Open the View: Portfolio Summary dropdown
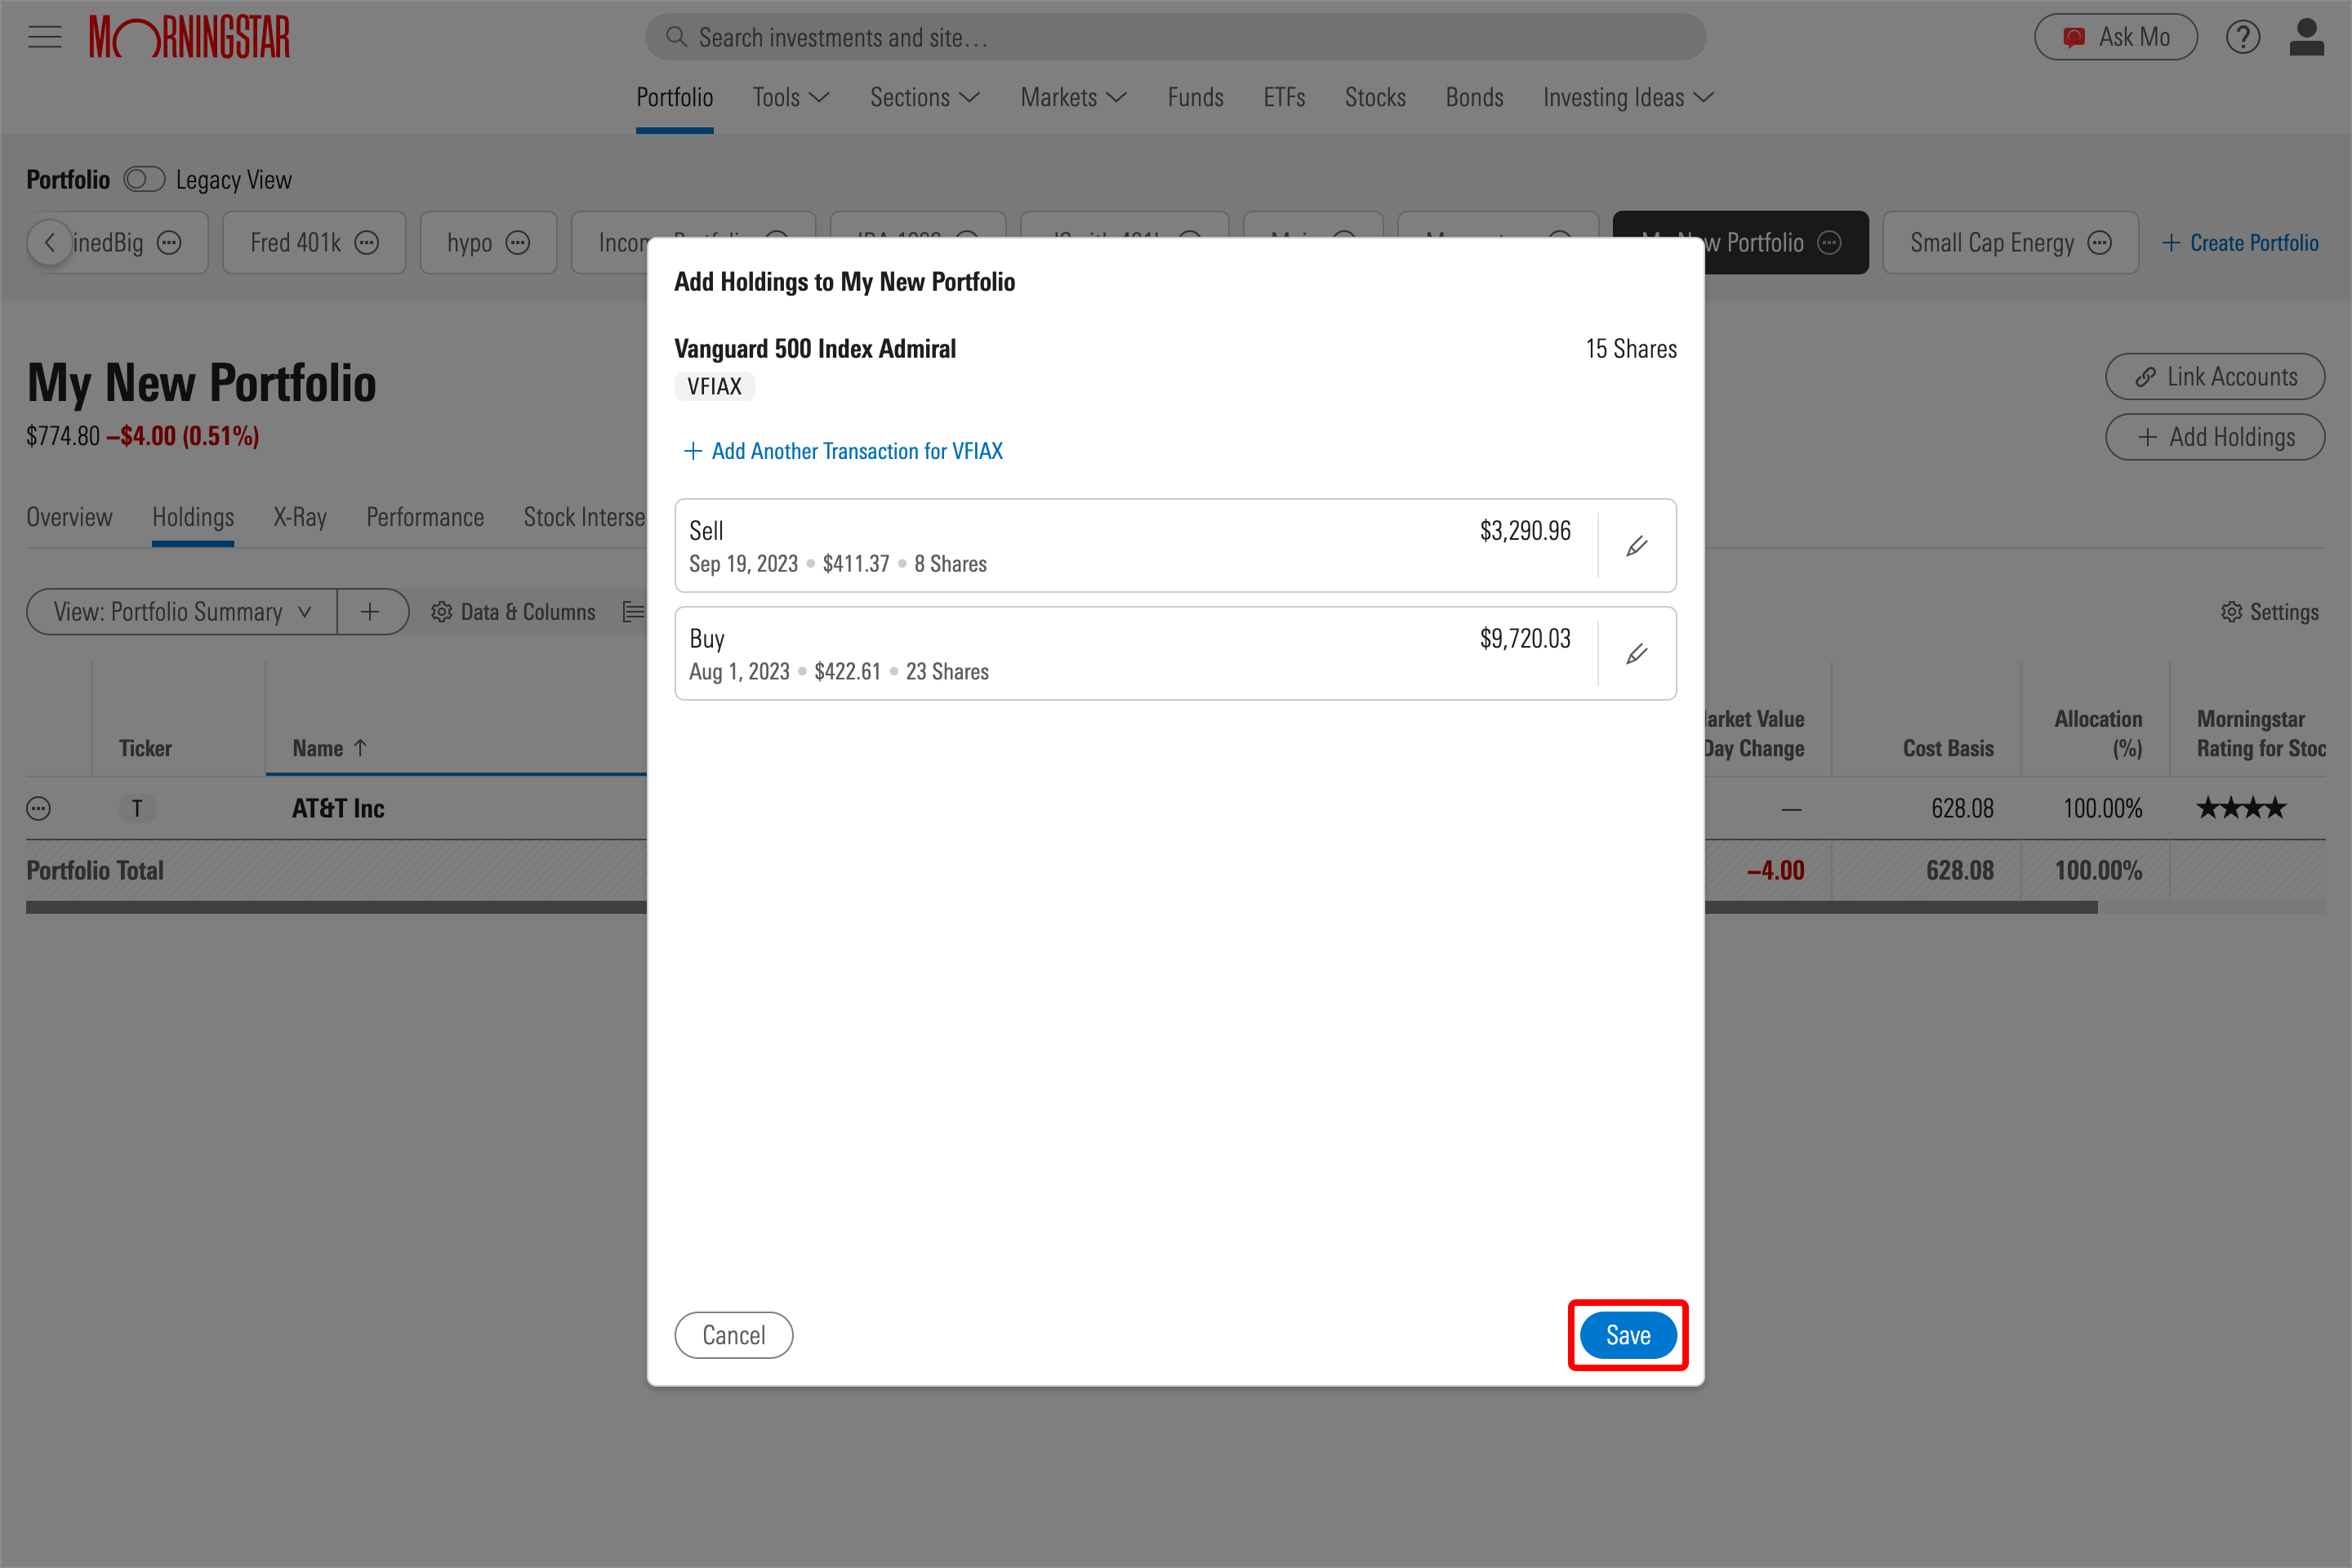This screenshot has height=1568, width=2352. tap(182, 612)
